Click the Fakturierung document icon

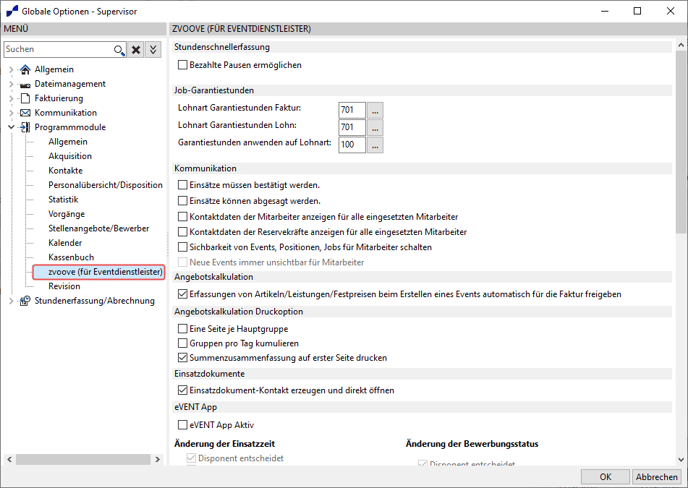point(25,98)
